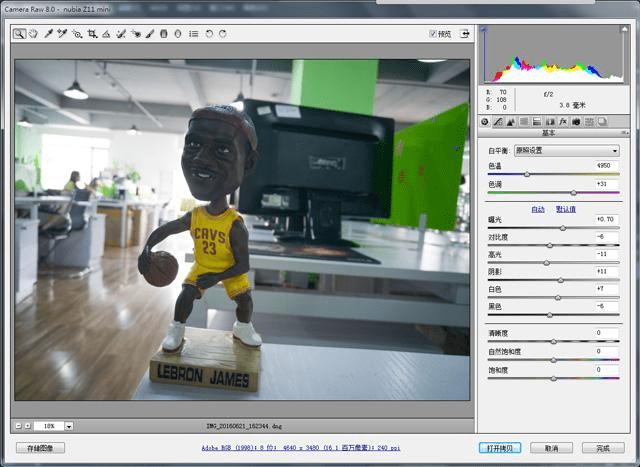Click the 饱和度 saturation slider handle
The image size is (640, 467).
click(553, 378)
